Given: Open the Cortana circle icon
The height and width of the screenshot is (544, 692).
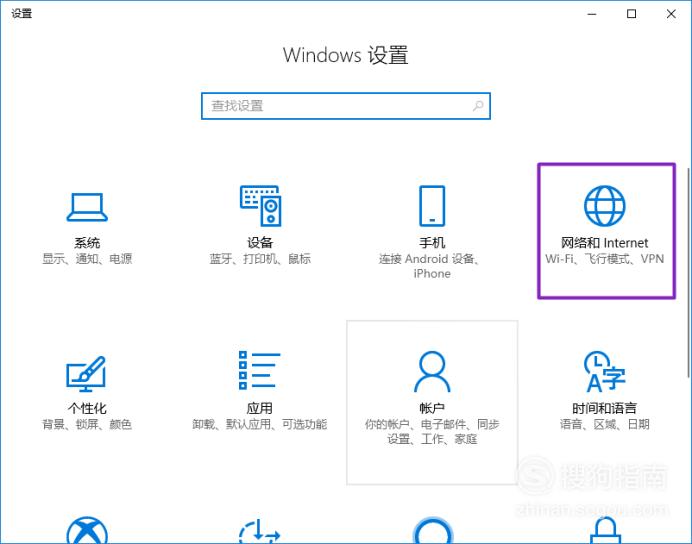Looking at the screenshot, I should coord(432,530).
